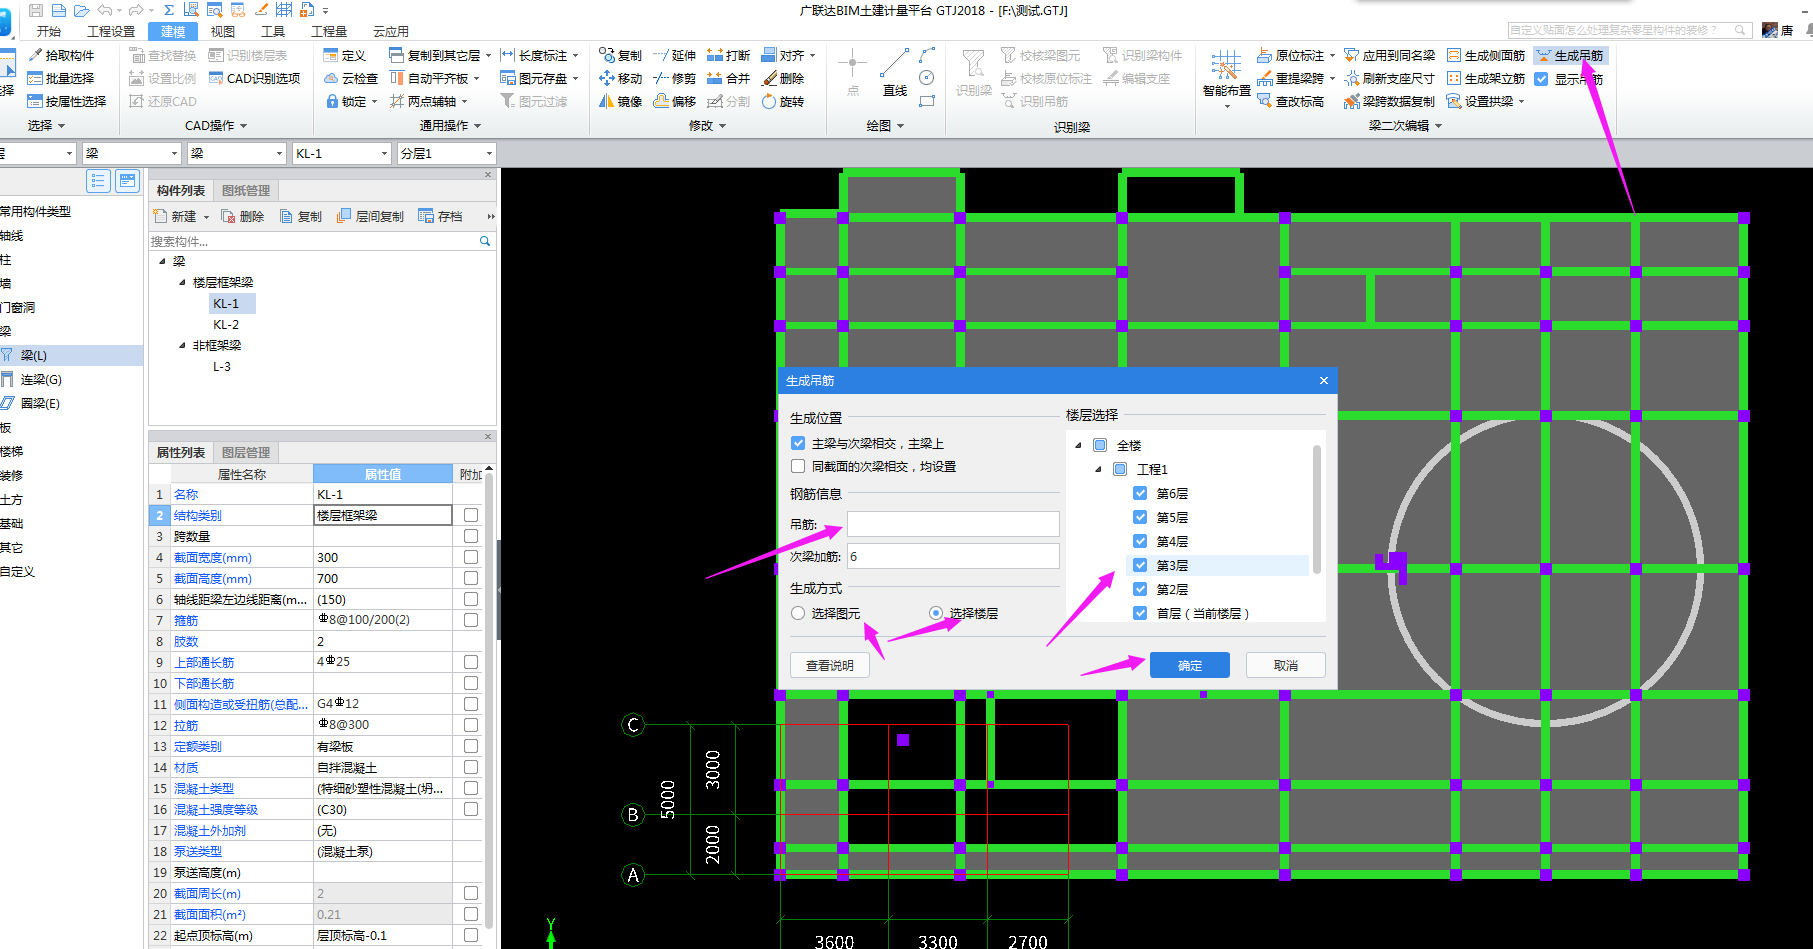The height and width of the screenshot is (949, 1813).
Task: Select the 镜像 mirror tool
Action: point(621,101)
